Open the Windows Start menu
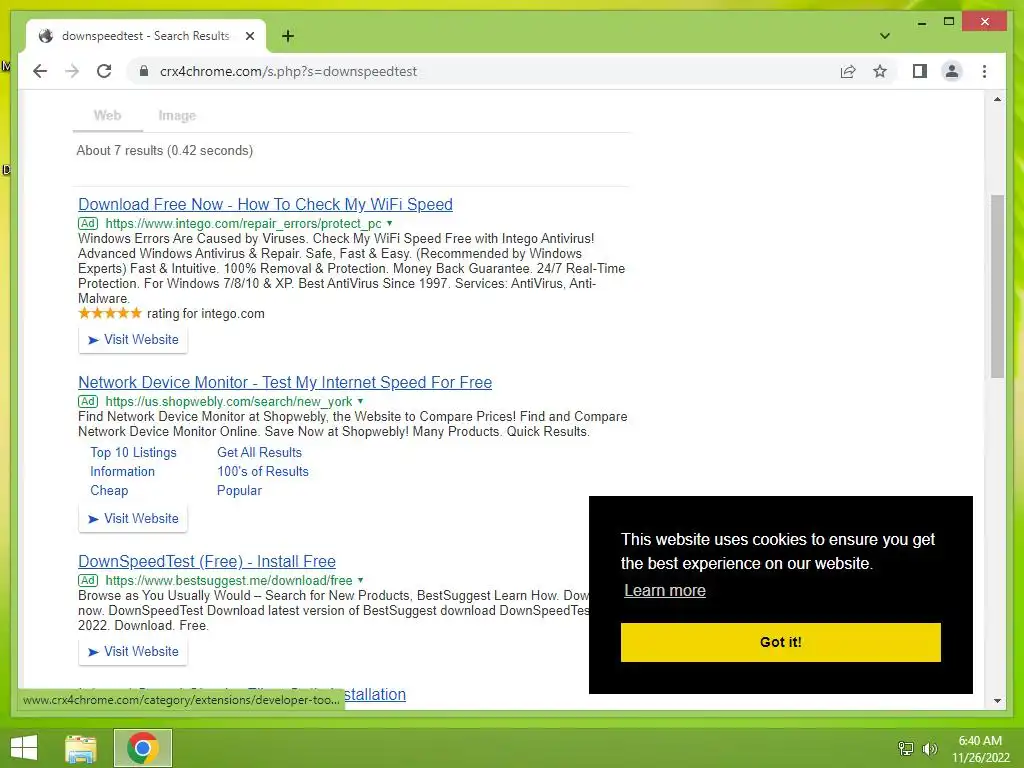Image resolution: width=1024 pixels, height=768 pixels. [x=24, y=748]
